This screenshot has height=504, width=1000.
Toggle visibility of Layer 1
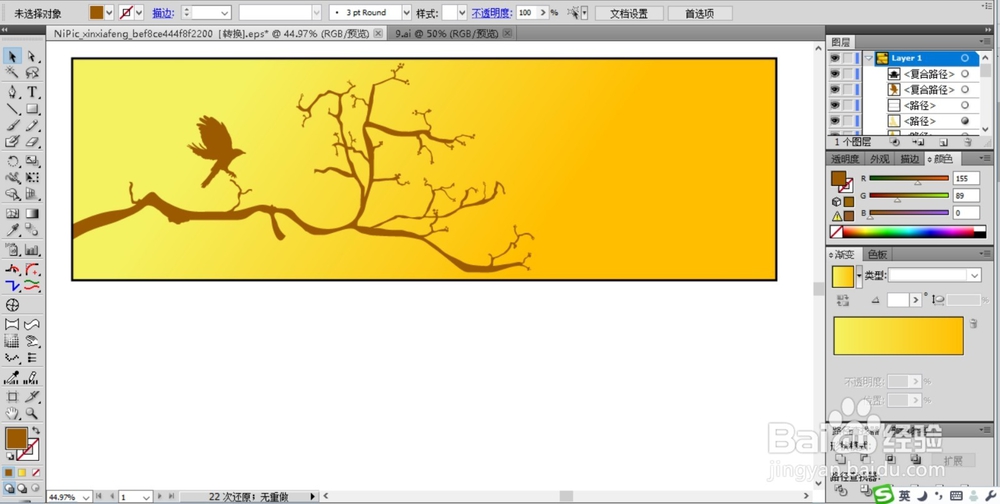835,58
